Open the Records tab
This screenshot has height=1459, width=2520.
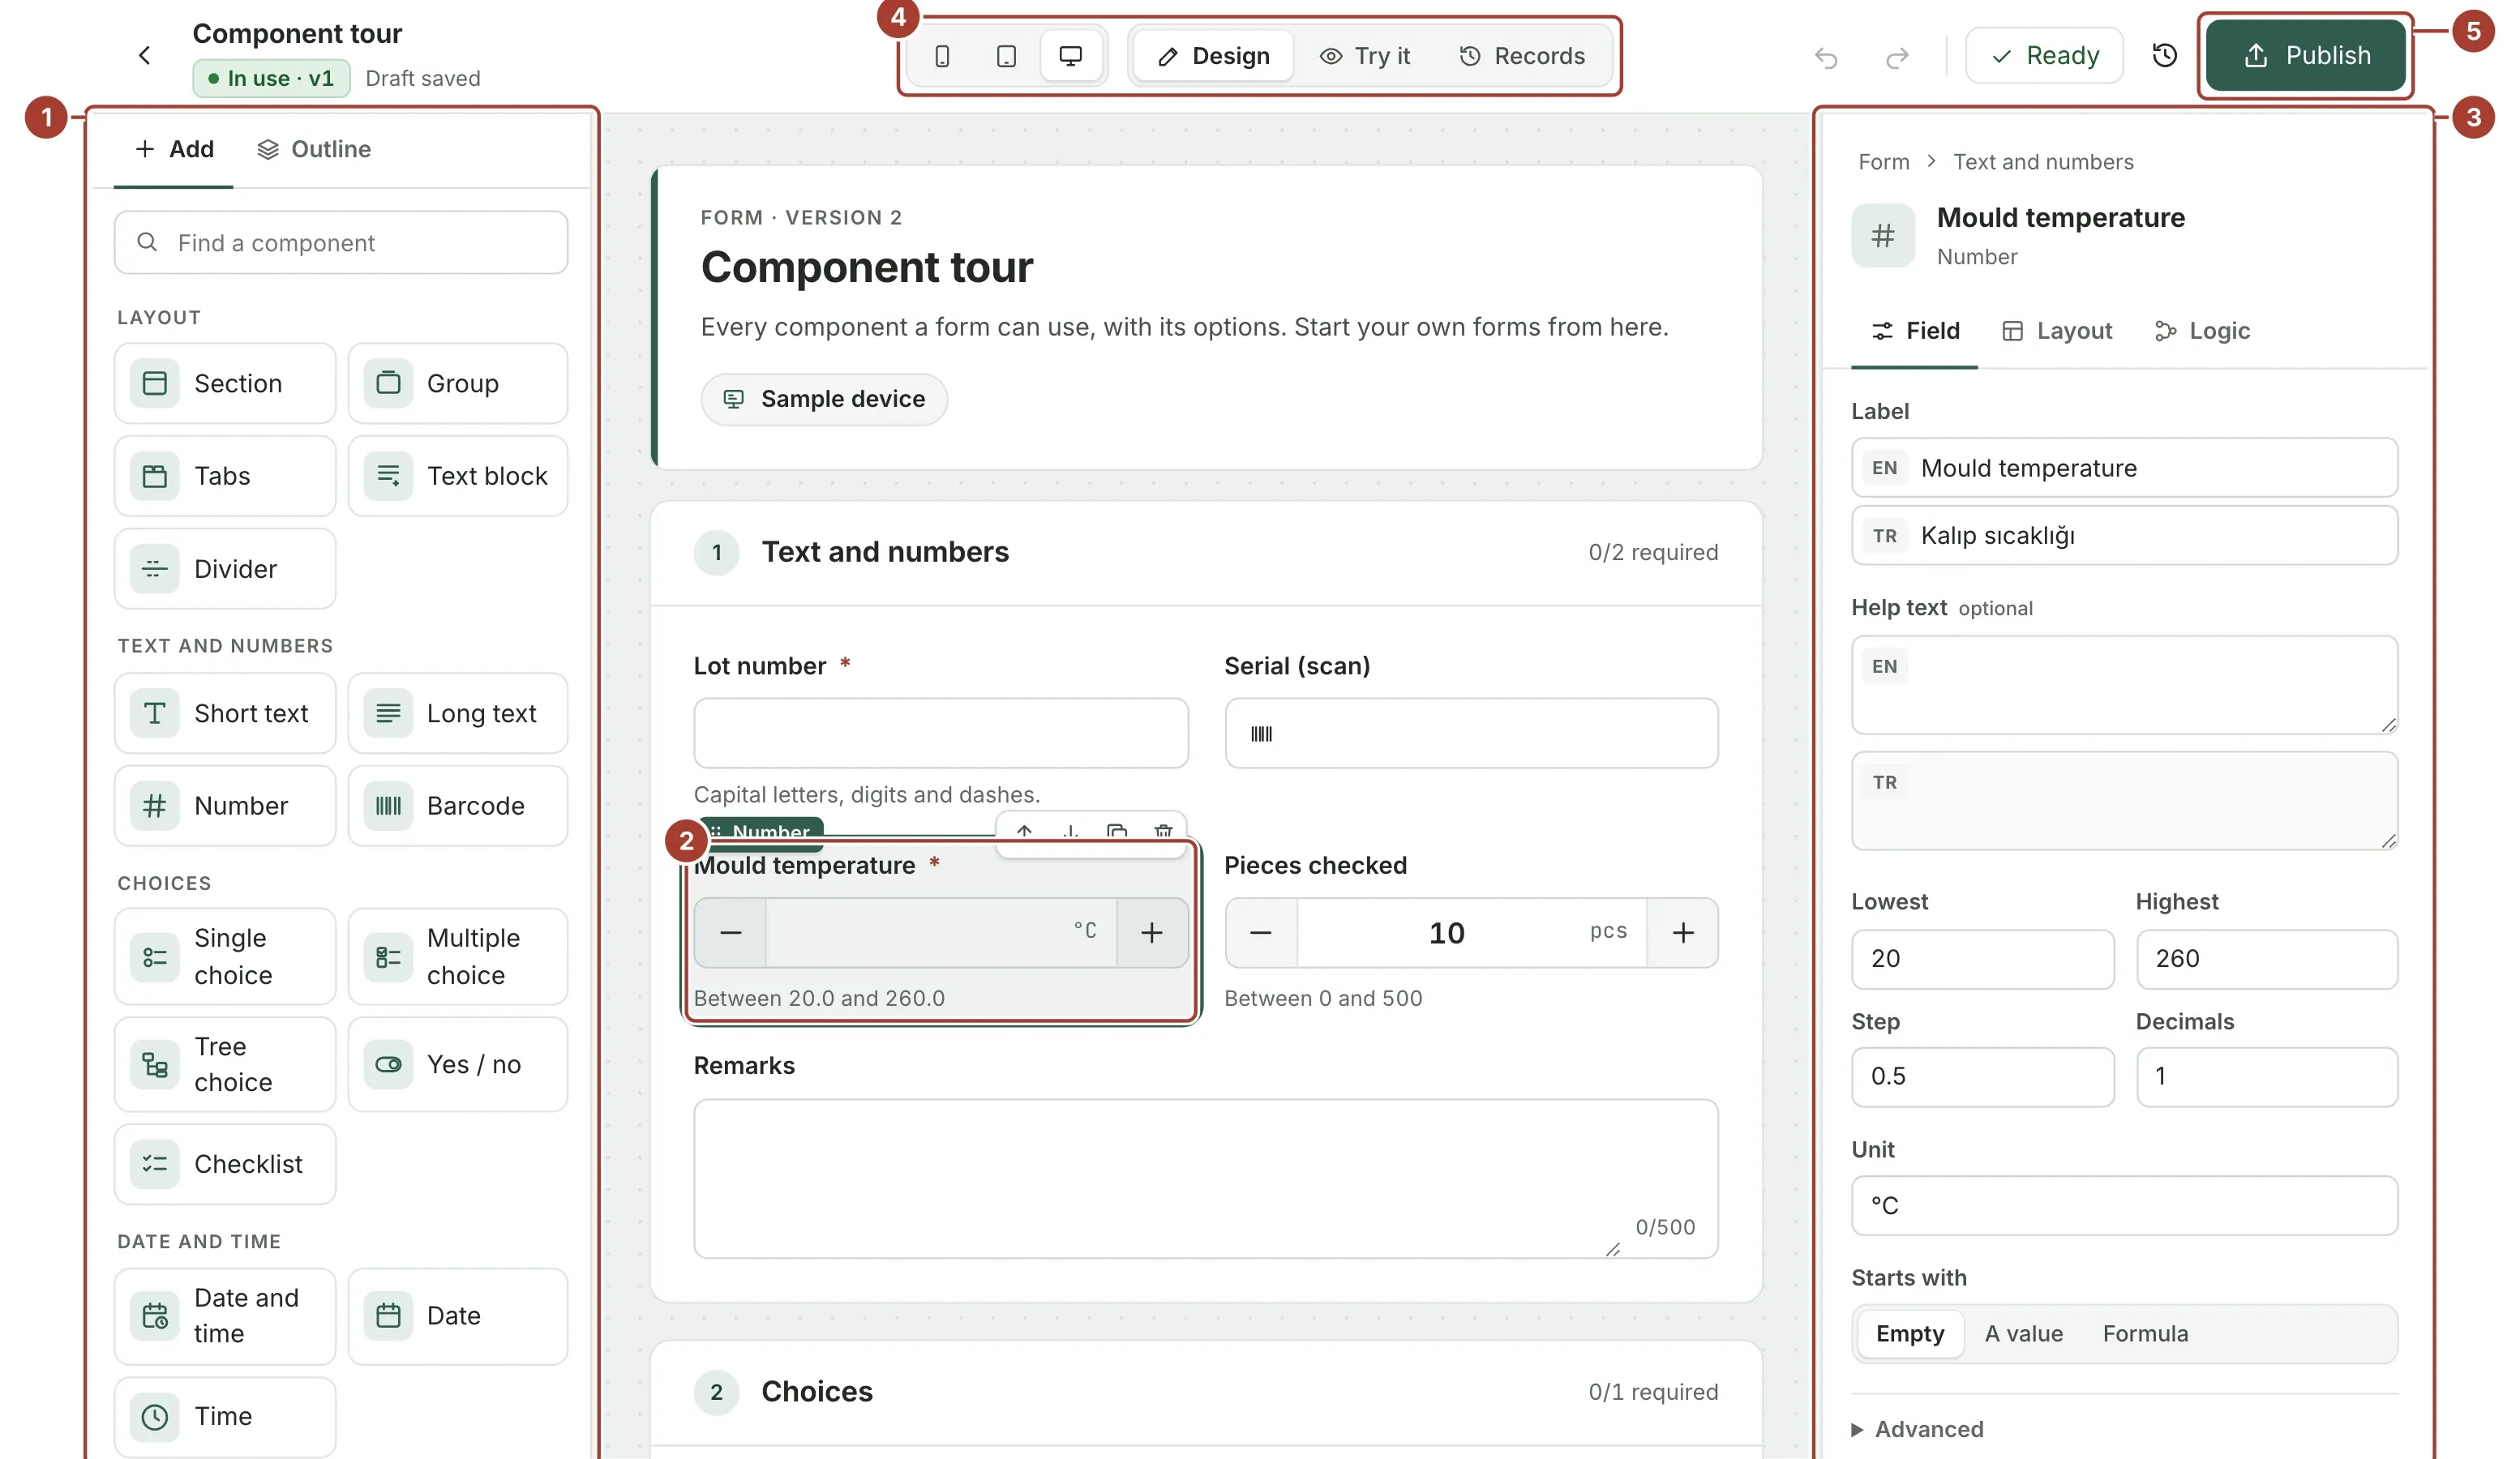[1522, 56]
